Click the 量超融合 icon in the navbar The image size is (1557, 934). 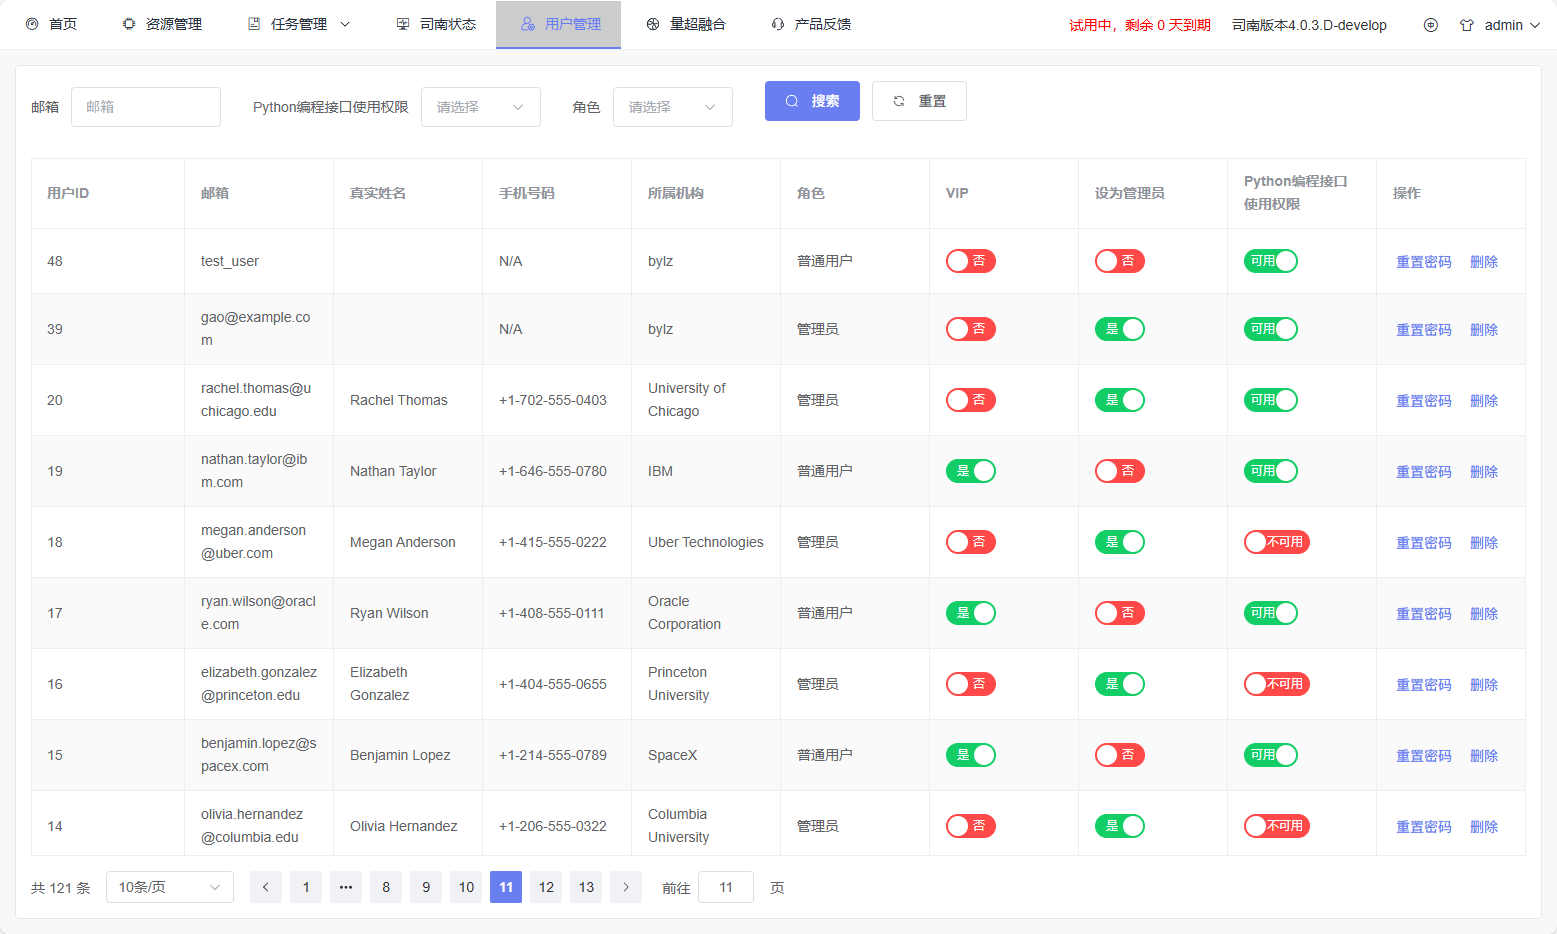(x=653, y=24)
